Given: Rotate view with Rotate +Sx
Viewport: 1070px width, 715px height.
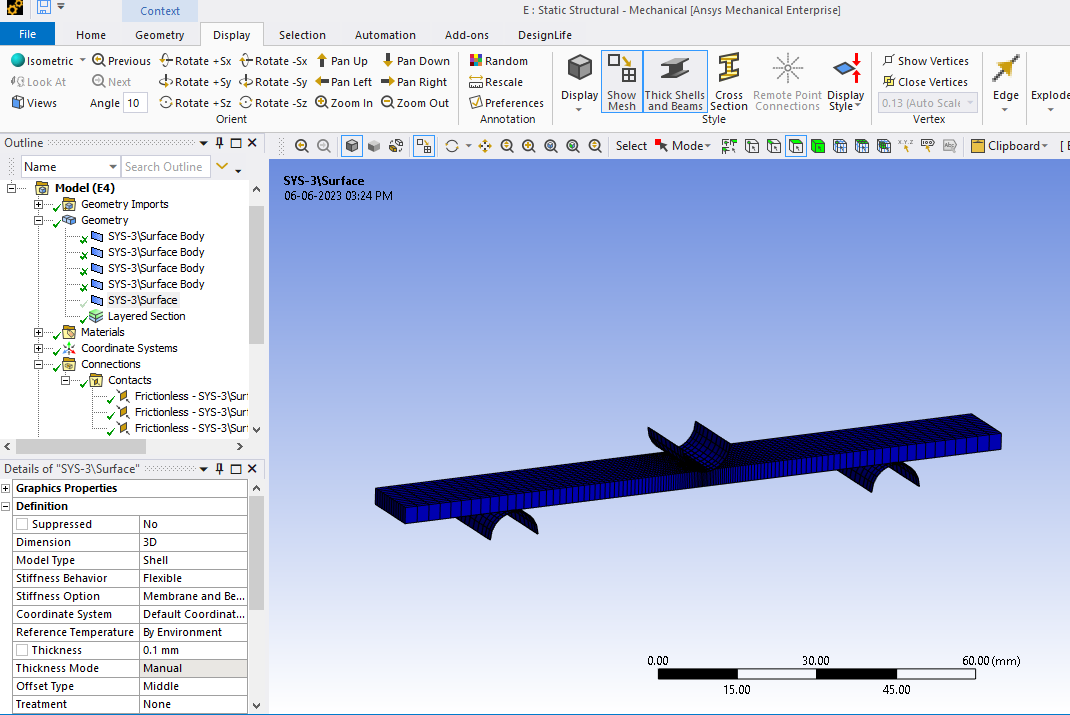Looking at the screenshot, I should (196, 61).
